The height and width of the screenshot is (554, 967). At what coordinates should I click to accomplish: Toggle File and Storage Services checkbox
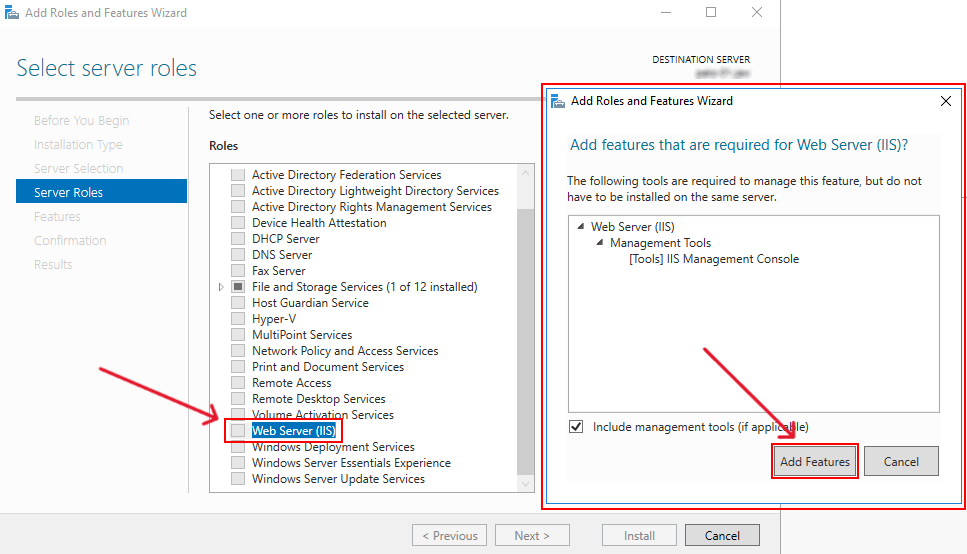coord(238,287)
